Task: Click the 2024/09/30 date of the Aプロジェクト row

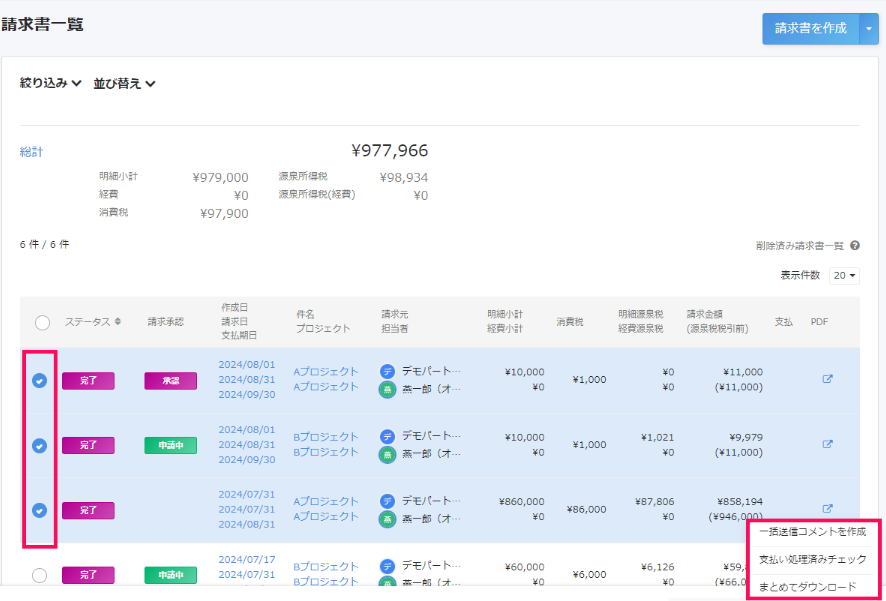Action: click(x=247, y=394)
